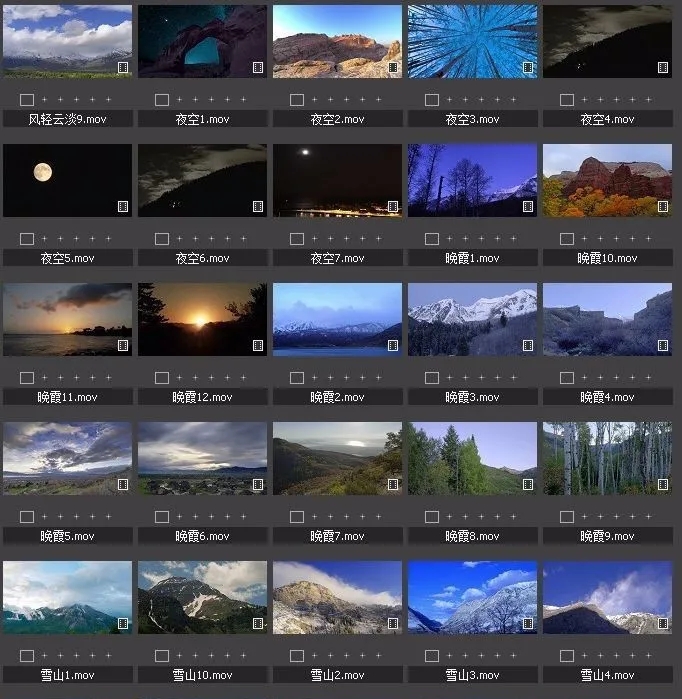
Task: Click the file name 晚霞6.mov
Action: (202, 536)
